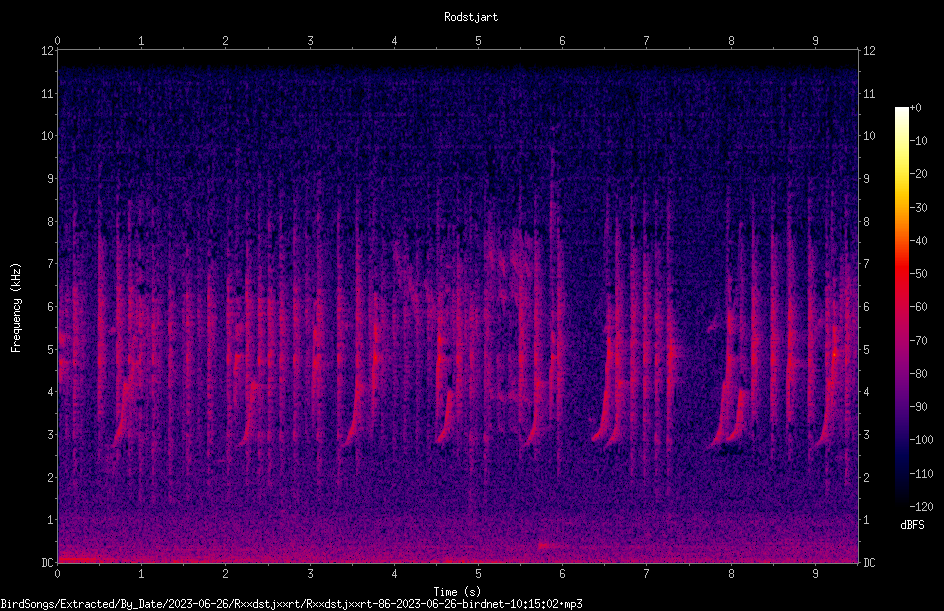Click the 12 tick on left frequency axis
944x611 pixels.
pos(48,51)
